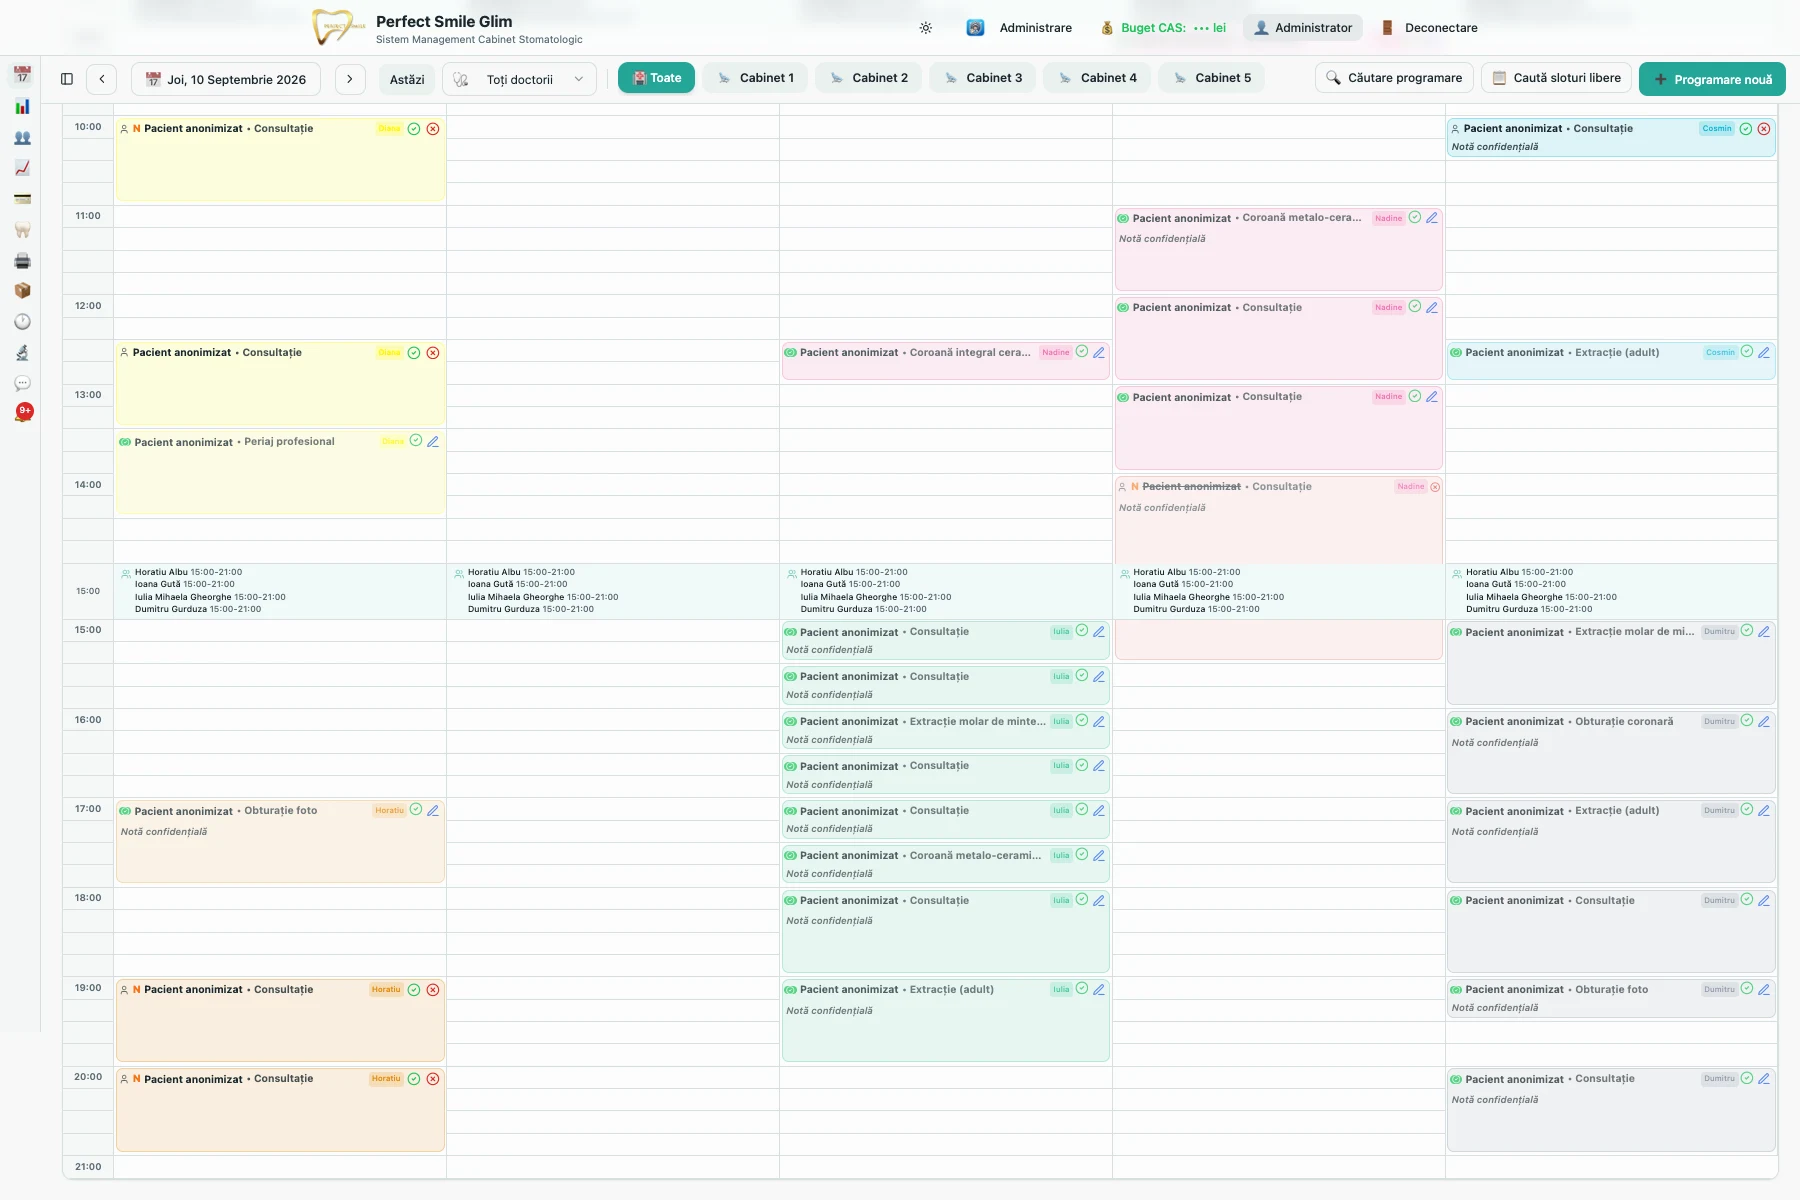The width and height of the screenshot is (1800, 1200).
Task: Click the pencil on Coroană integral cera... appointment
Action: coord(1099,352)
